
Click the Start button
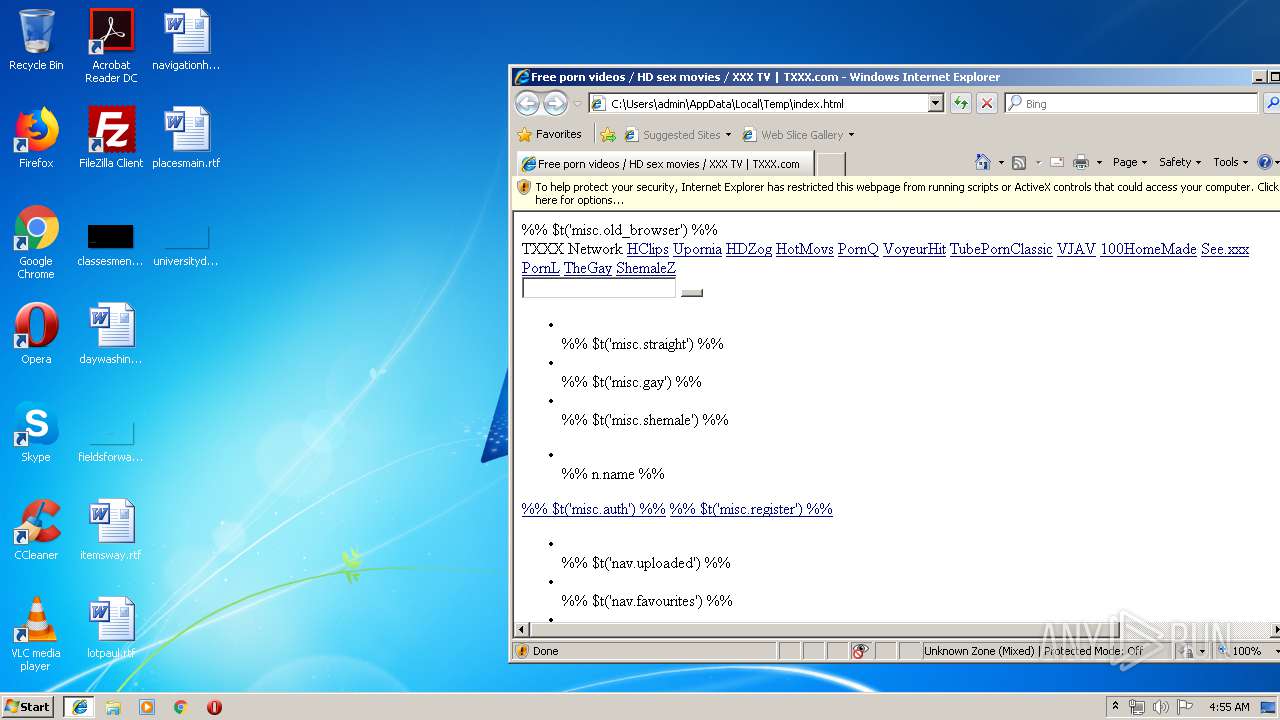[28, 707]
